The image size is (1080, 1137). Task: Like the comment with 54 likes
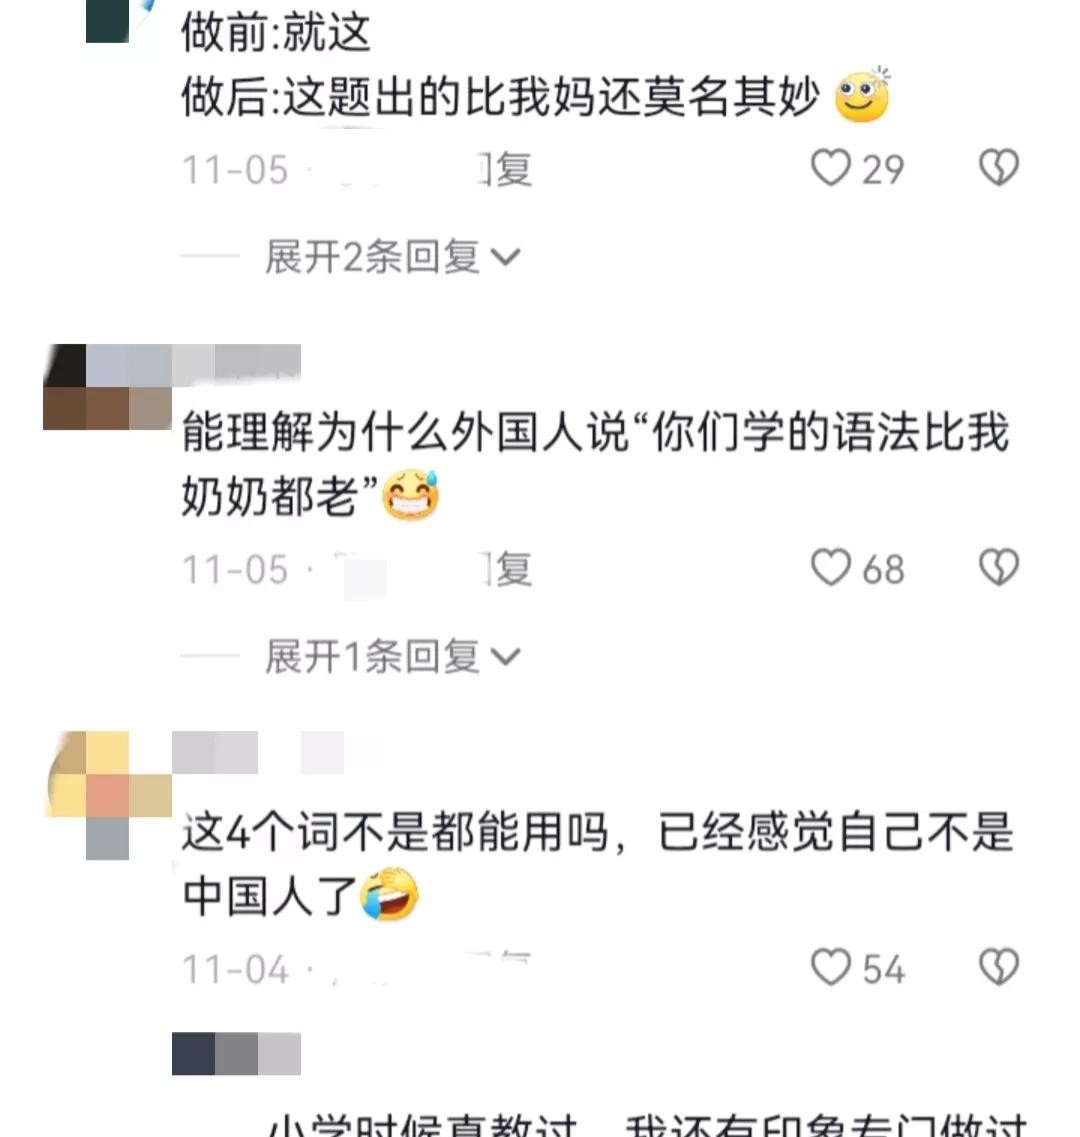[x=830, y=967]
